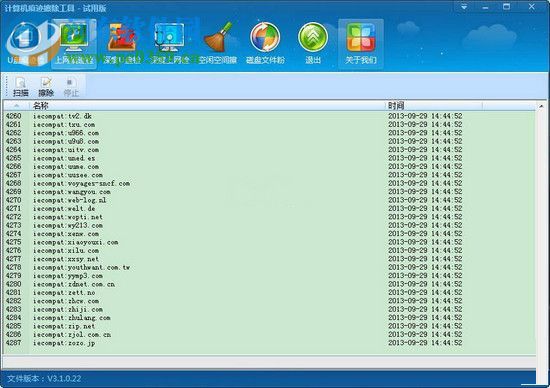Open the U-disk trace check tool
Image resolution: width=550 pixels, height=388 pixels.
click(25, 44)
